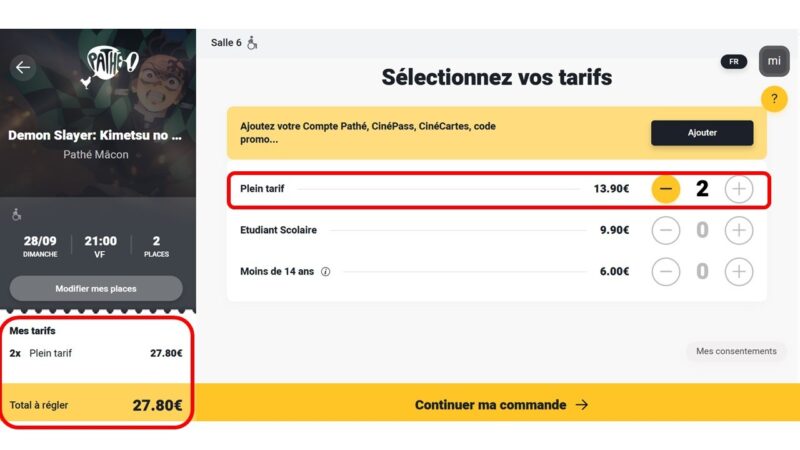Screen dimensions: 800x450
Task: Increase the Plein tarif ticket count
Action: tap(738, 189)
